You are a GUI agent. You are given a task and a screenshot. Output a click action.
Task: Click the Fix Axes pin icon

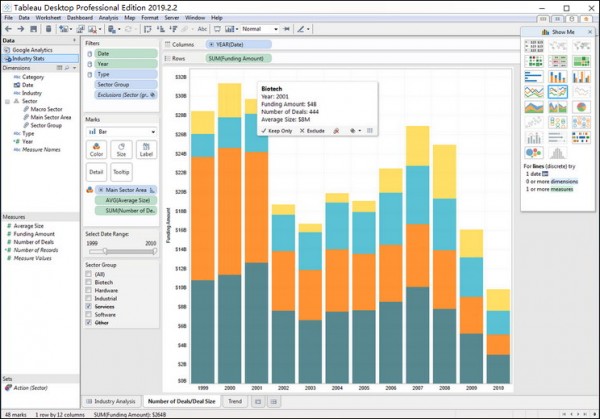pyautogui.click(x=287, y=29)
